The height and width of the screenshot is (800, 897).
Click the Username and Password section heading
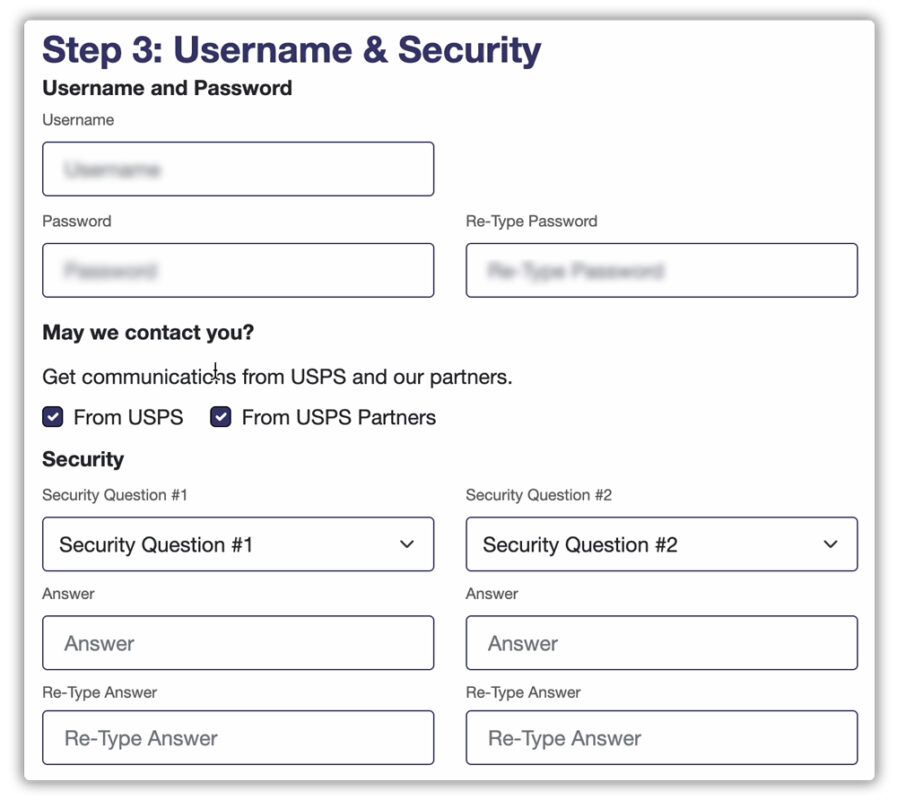coord(166,88)
